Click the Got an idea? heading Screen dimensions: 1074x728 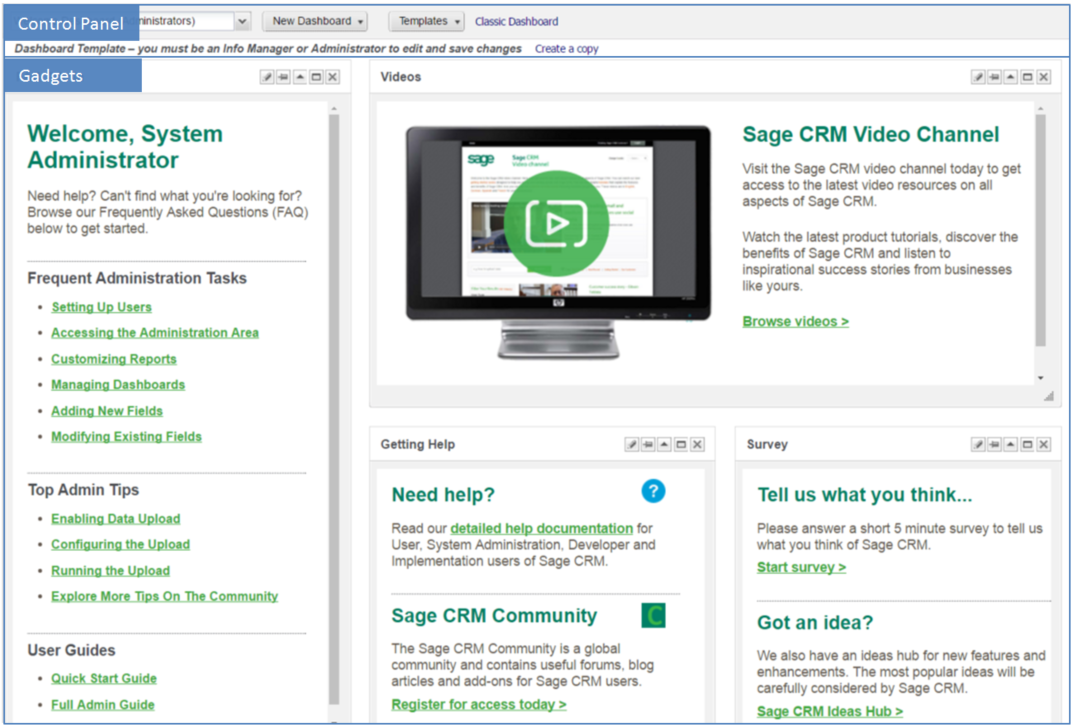815,623
